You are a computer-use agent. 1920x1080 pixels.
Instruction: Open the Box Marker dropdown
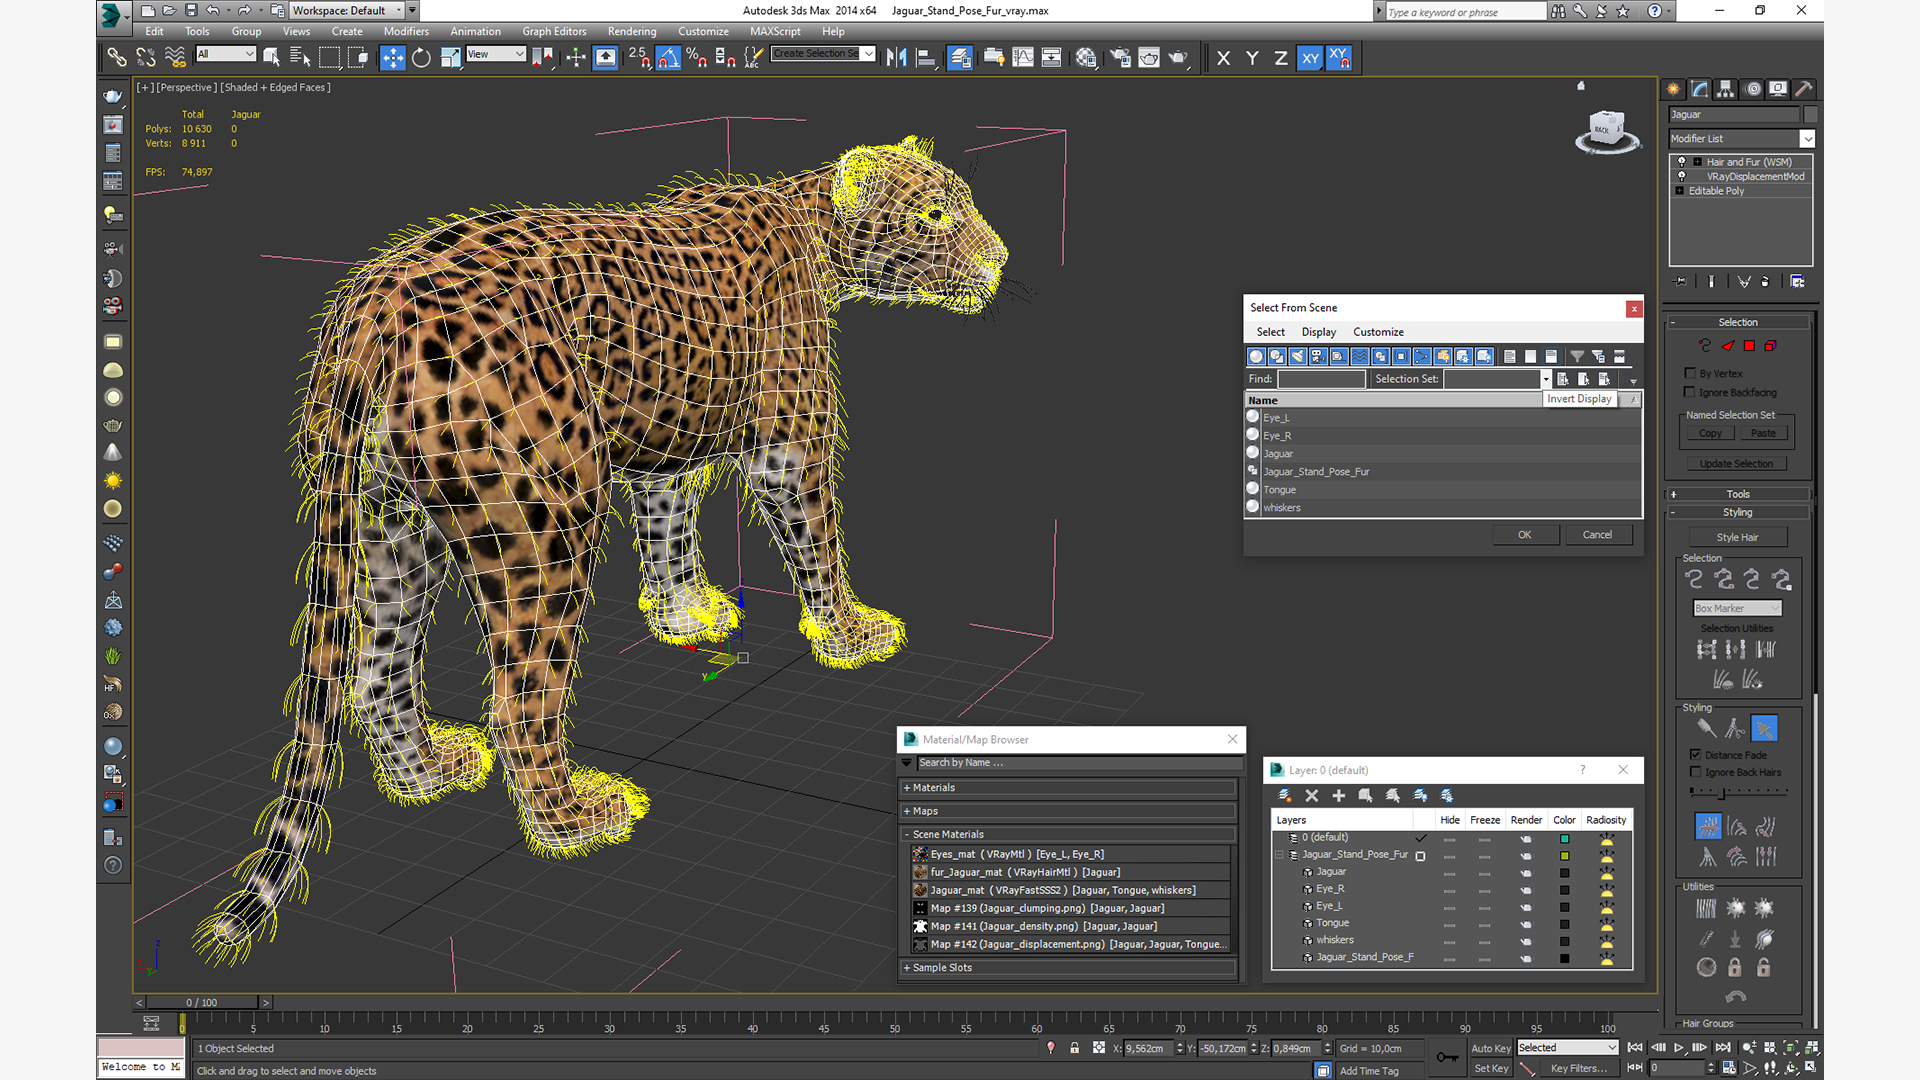pyautogui.click(x=1737, y=608)
